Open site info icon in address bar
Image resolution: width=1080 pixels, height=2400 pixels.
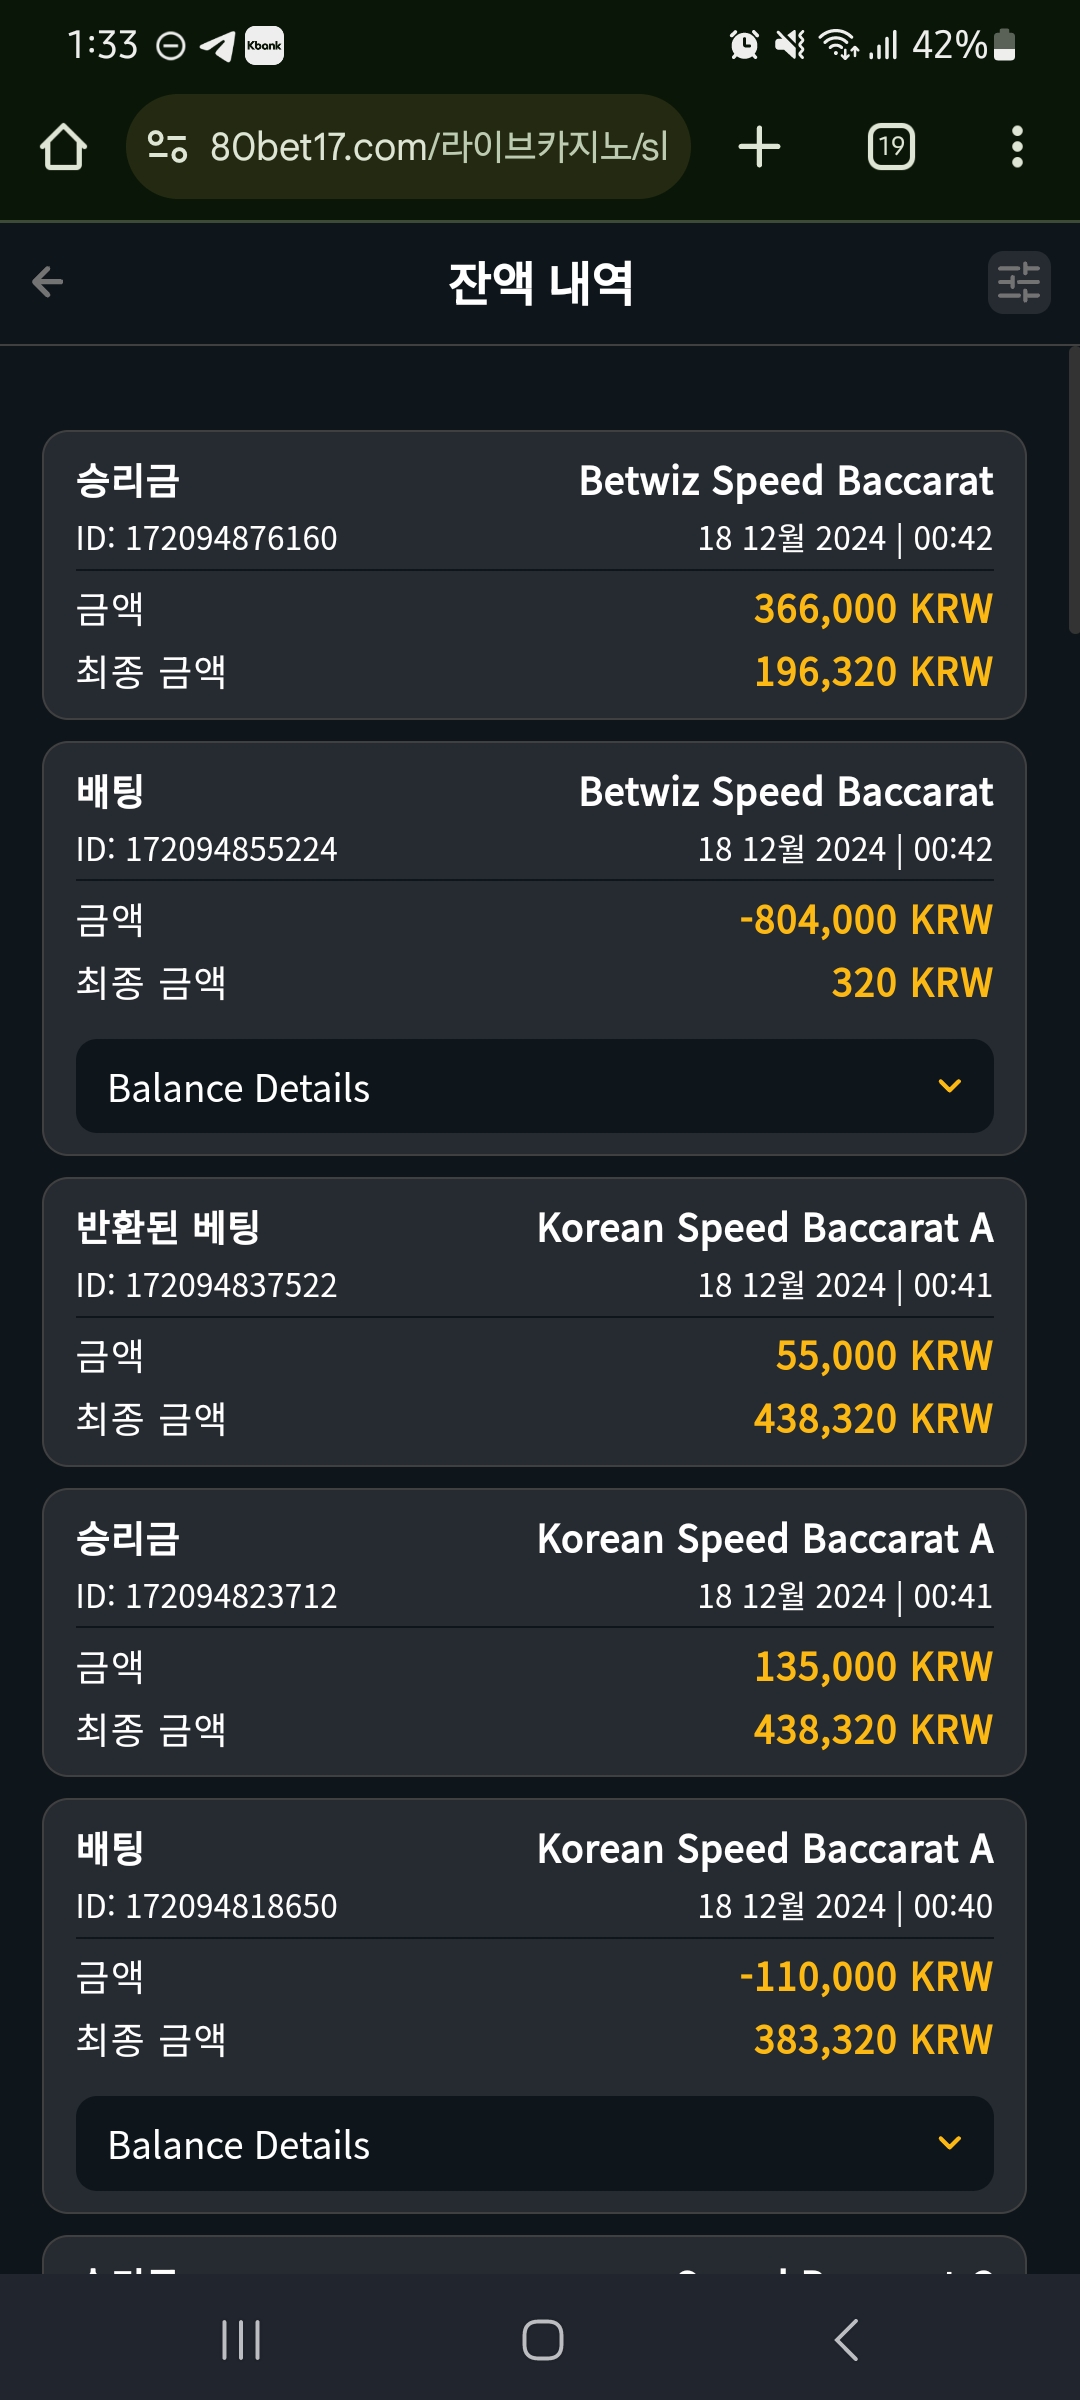click(x=167, y=147)
